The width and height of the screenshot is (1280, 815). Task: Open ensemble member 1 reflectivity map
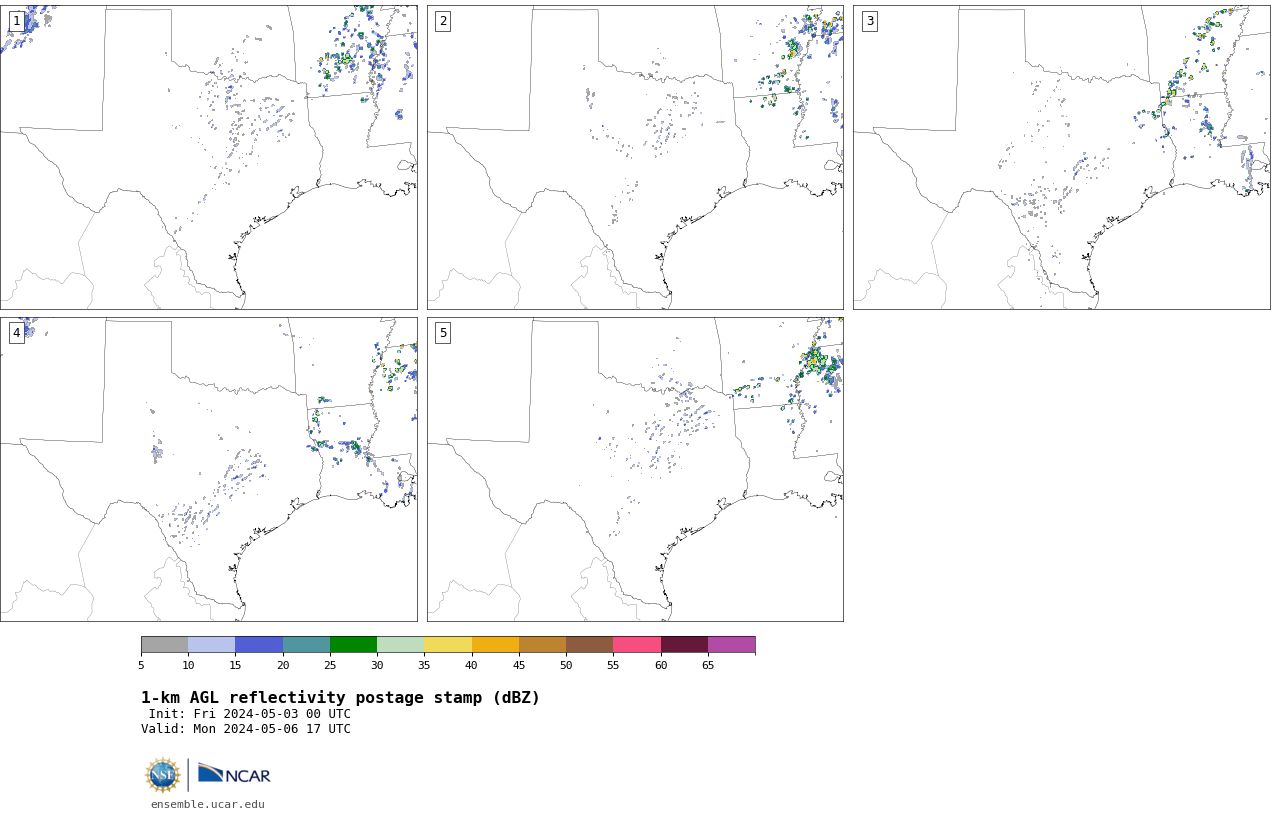click(208, 157)
